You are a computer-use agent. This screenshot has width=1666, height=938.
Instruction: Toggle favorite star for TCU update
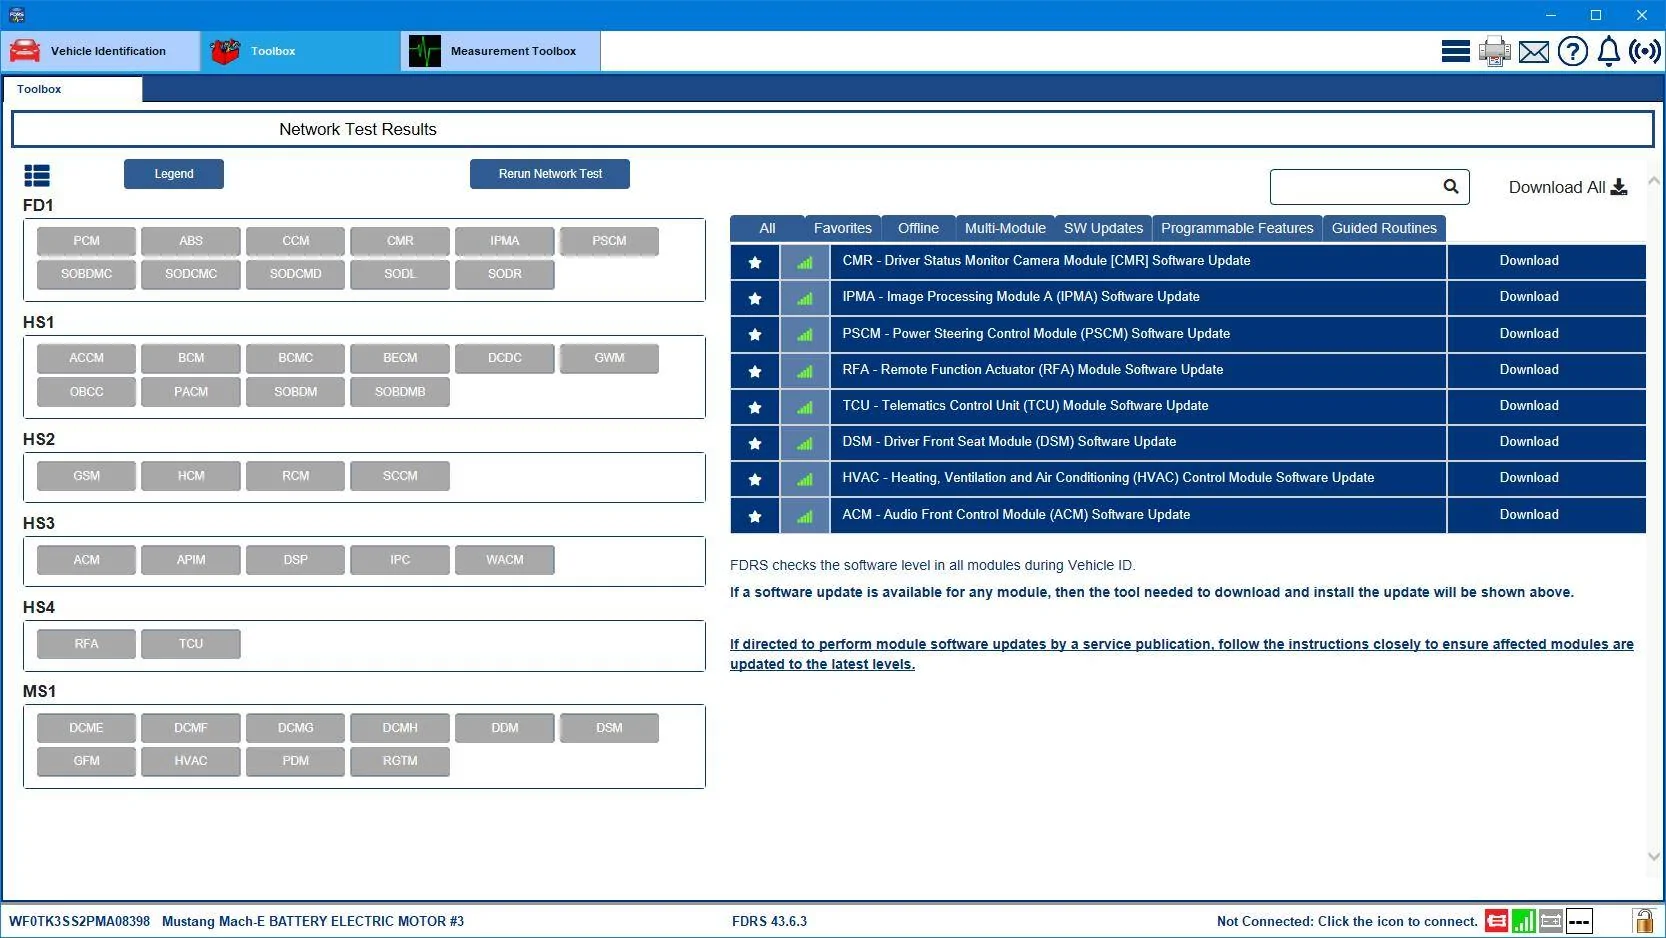click(x=755, y=407)
